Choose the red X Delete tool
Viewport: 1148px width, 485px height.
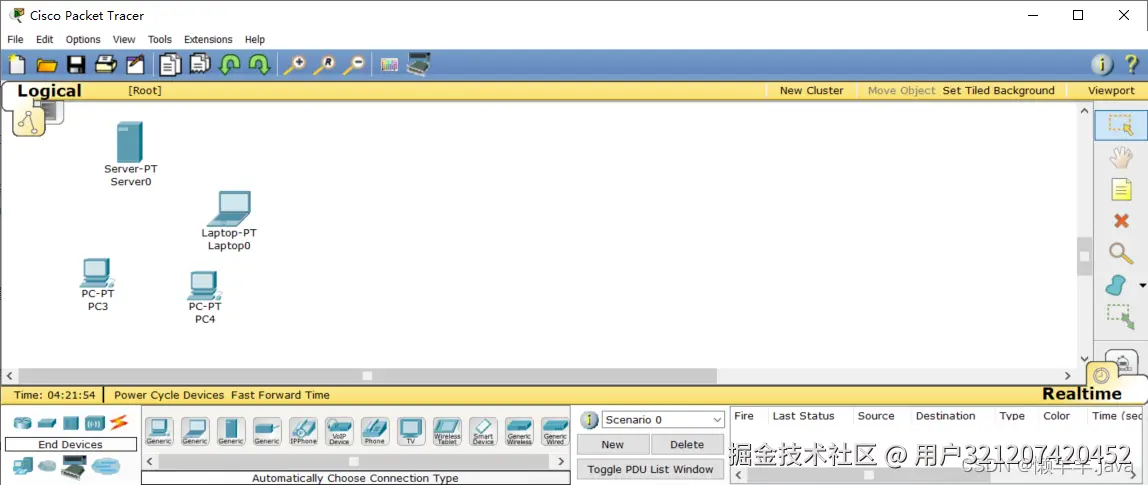click(x=1121, y=221)
